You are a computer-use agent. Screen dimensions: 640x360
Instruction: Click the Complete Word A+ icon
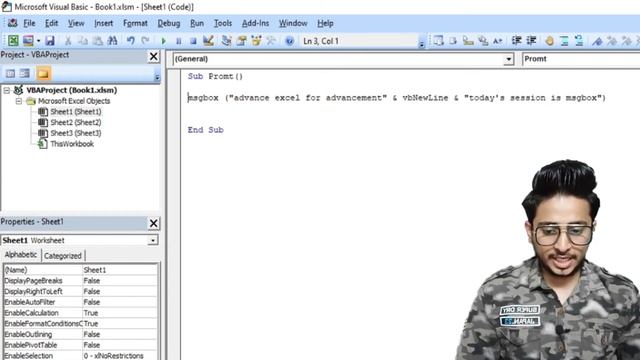click(x=498, y=40)
